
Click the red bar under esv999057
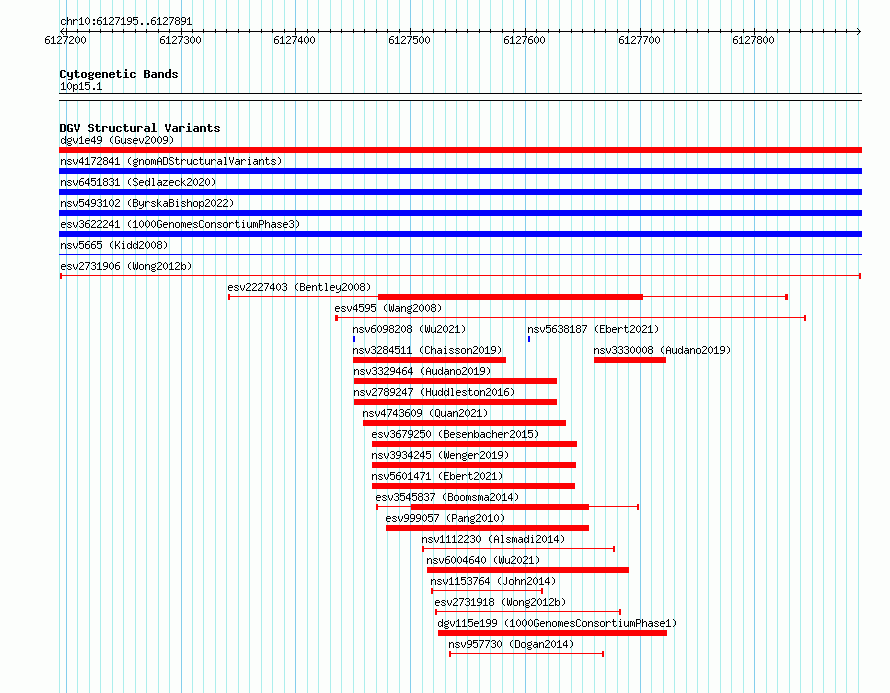(487, 528)
